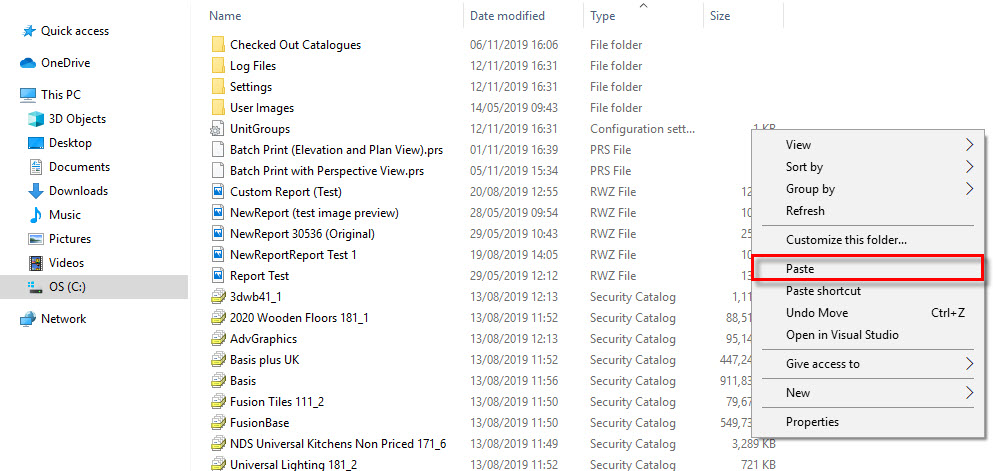Open the New submenu arrow
993x471 pixels.
click(970, 393)
